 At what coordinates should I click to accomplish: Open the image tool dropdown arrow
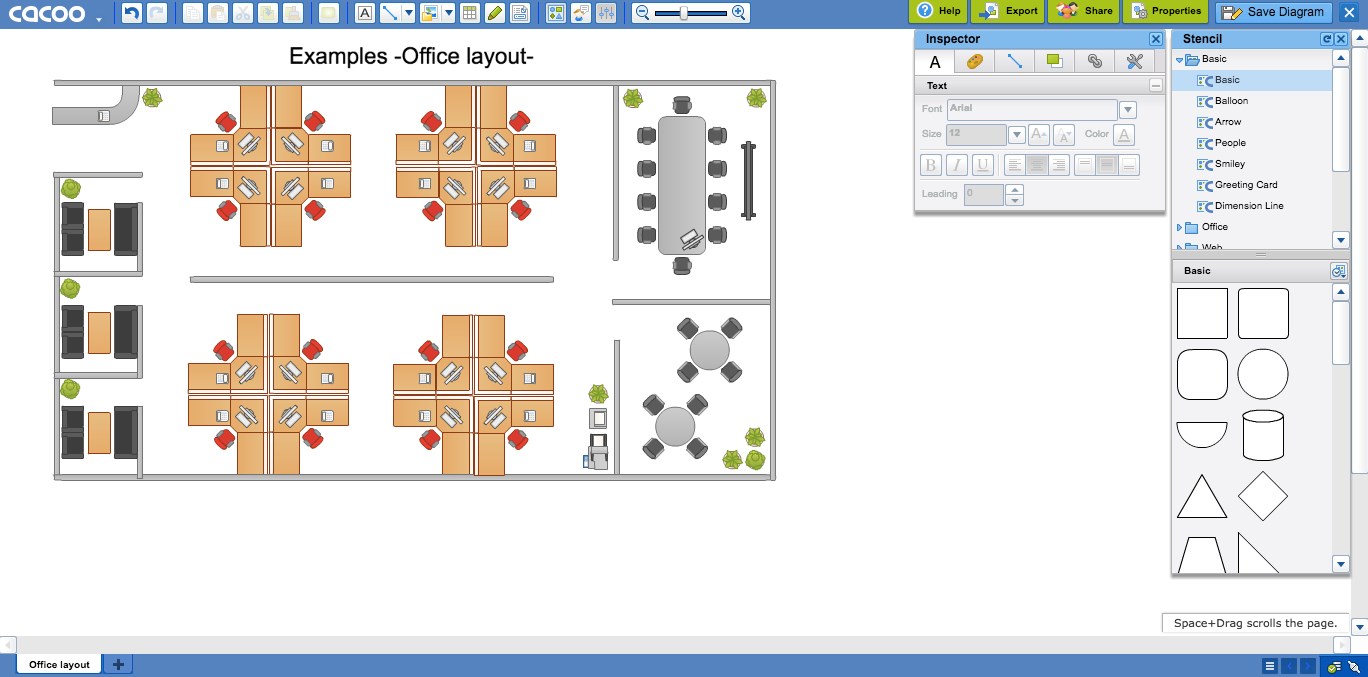click(448, 13)
